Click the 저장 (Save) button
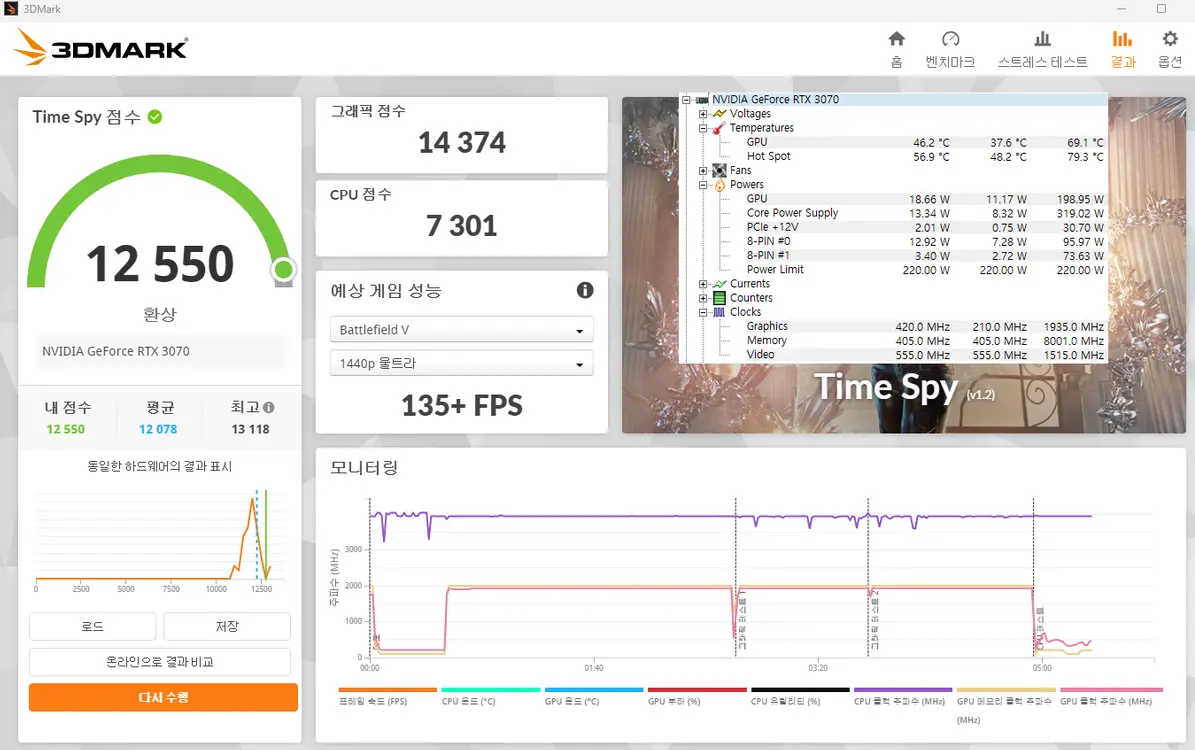The width and height of the screenshot is (1195, 750). point(227,627)
